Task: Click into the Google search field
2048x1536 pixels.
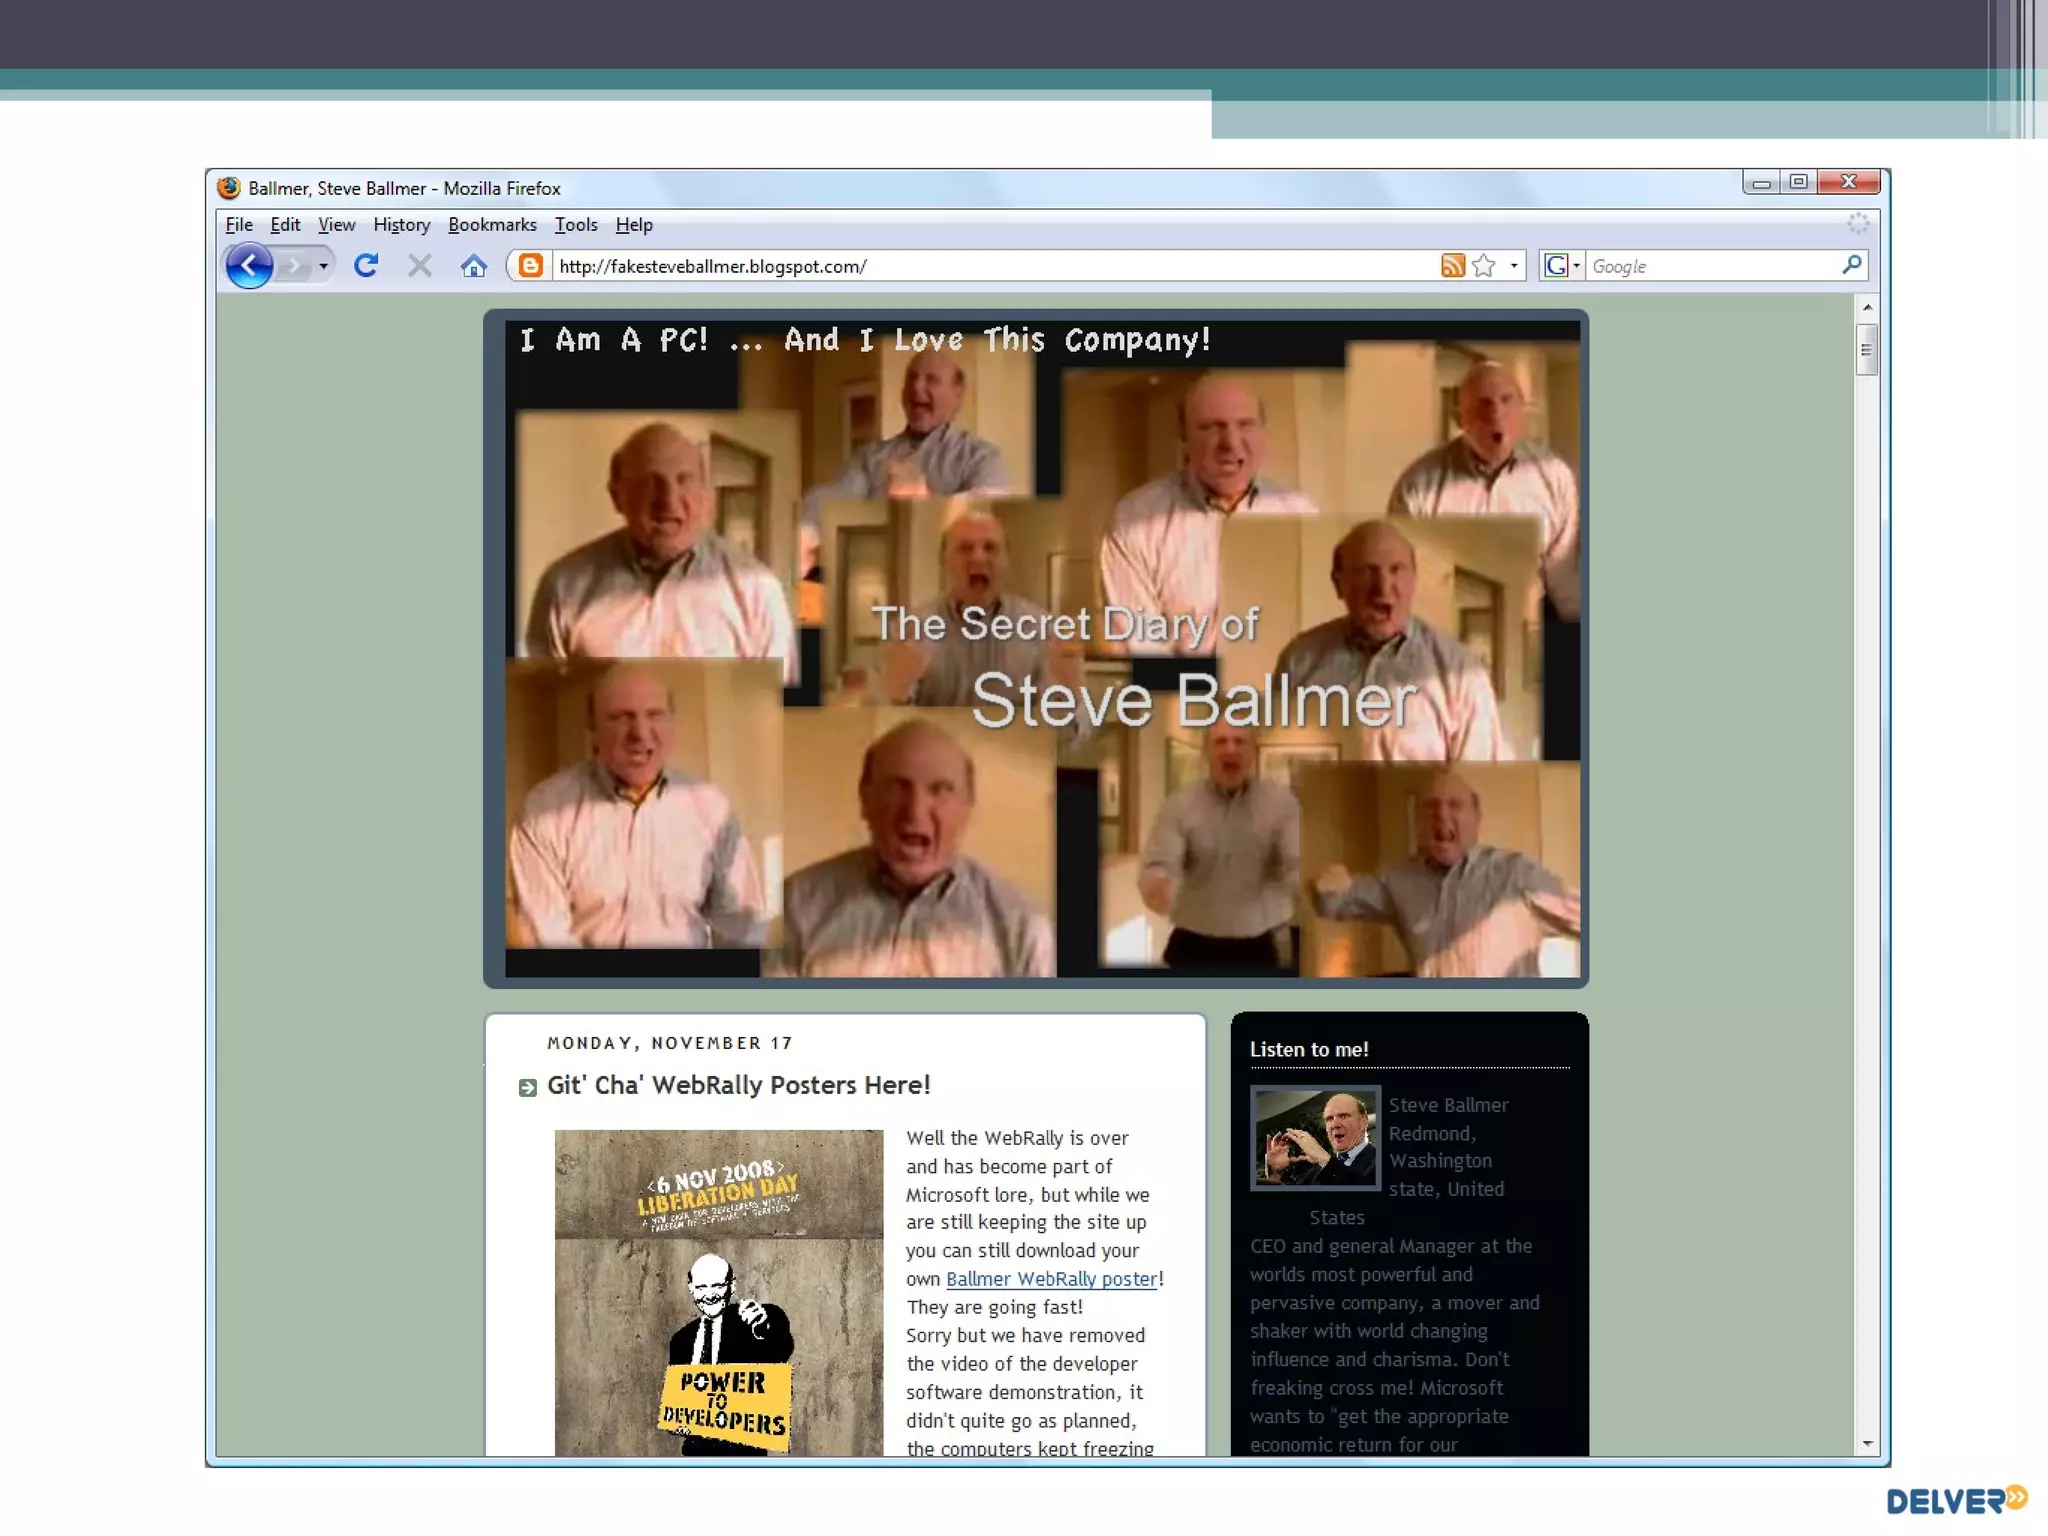Action: [x=1710, y=266]
